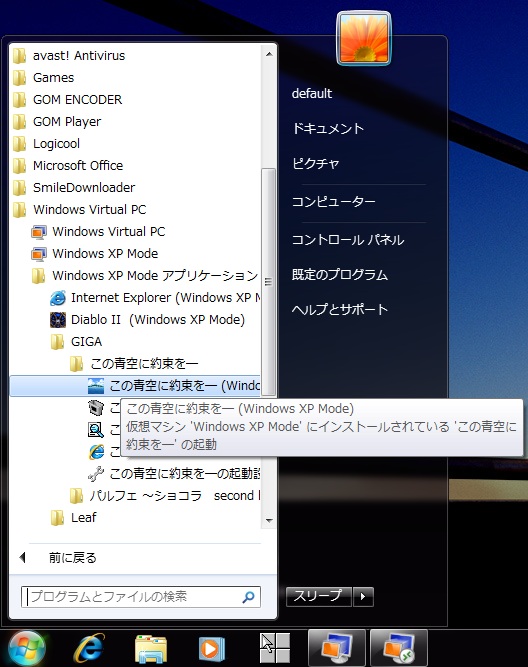This screenshot has height=667, width=528.
Task: Click the スリープ button
Action: [319, 596]
